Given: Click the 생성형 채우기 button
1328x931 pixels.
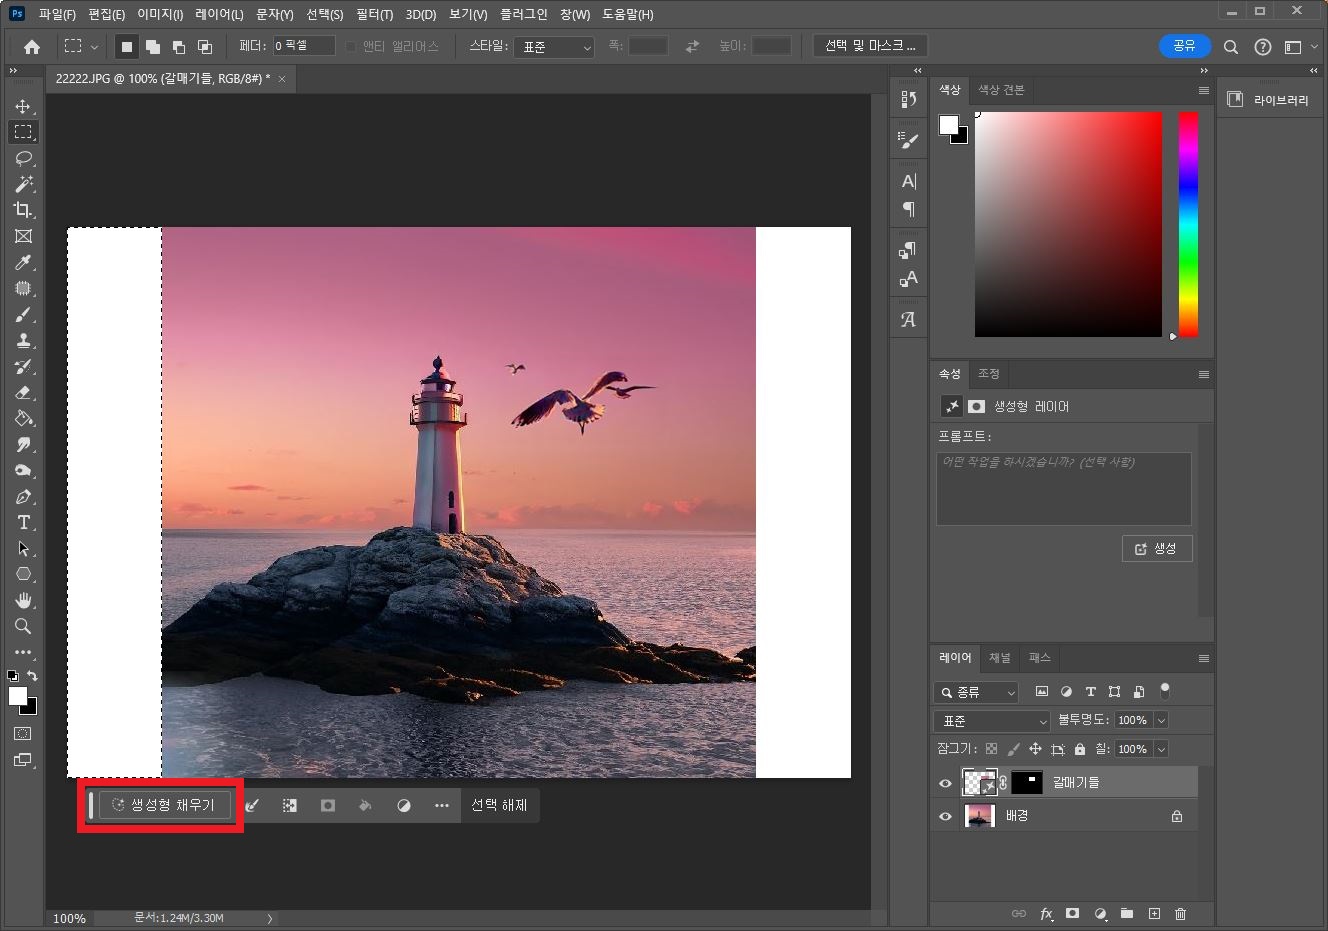Looking at the screenshot, I should point(165,805).
